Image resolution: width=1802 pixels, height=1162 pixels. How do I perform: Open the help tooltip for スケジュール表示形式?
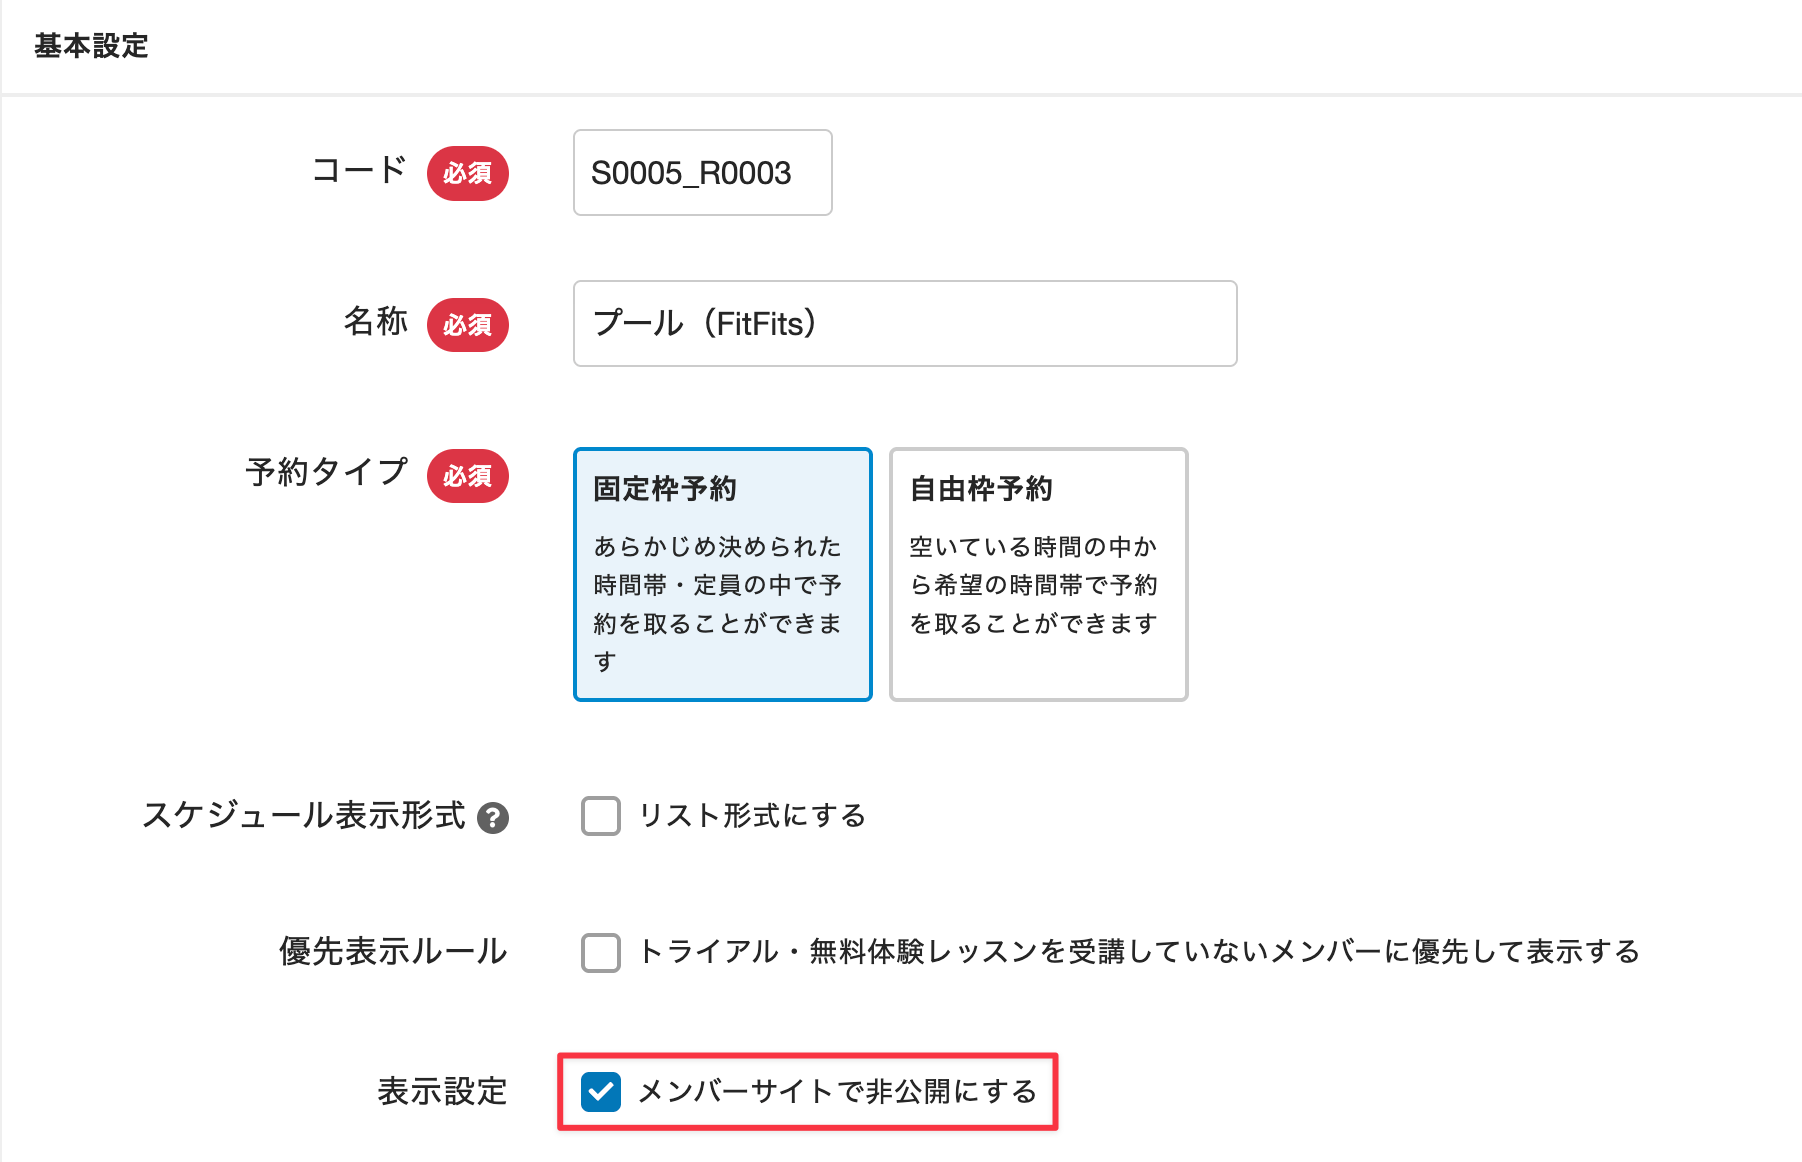tap(494, 817)
